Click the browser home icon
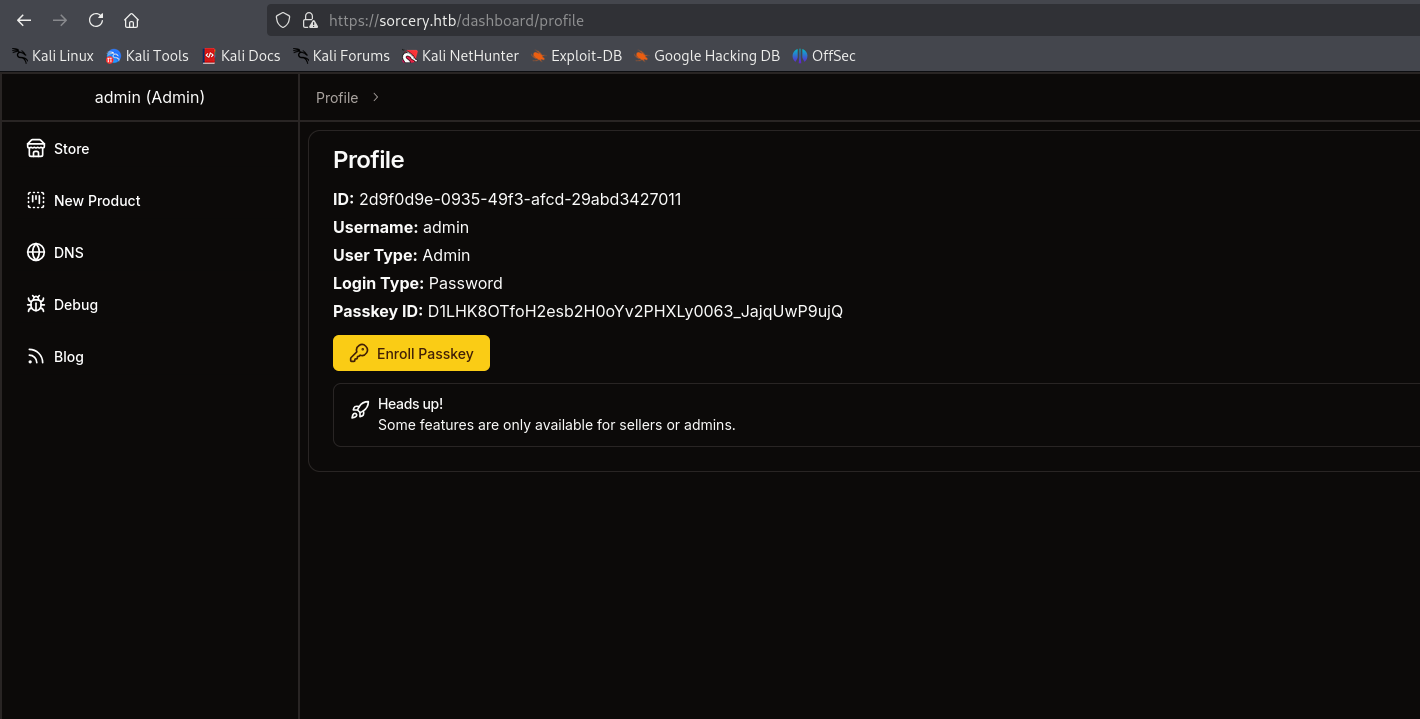 [x=131, y=20]
